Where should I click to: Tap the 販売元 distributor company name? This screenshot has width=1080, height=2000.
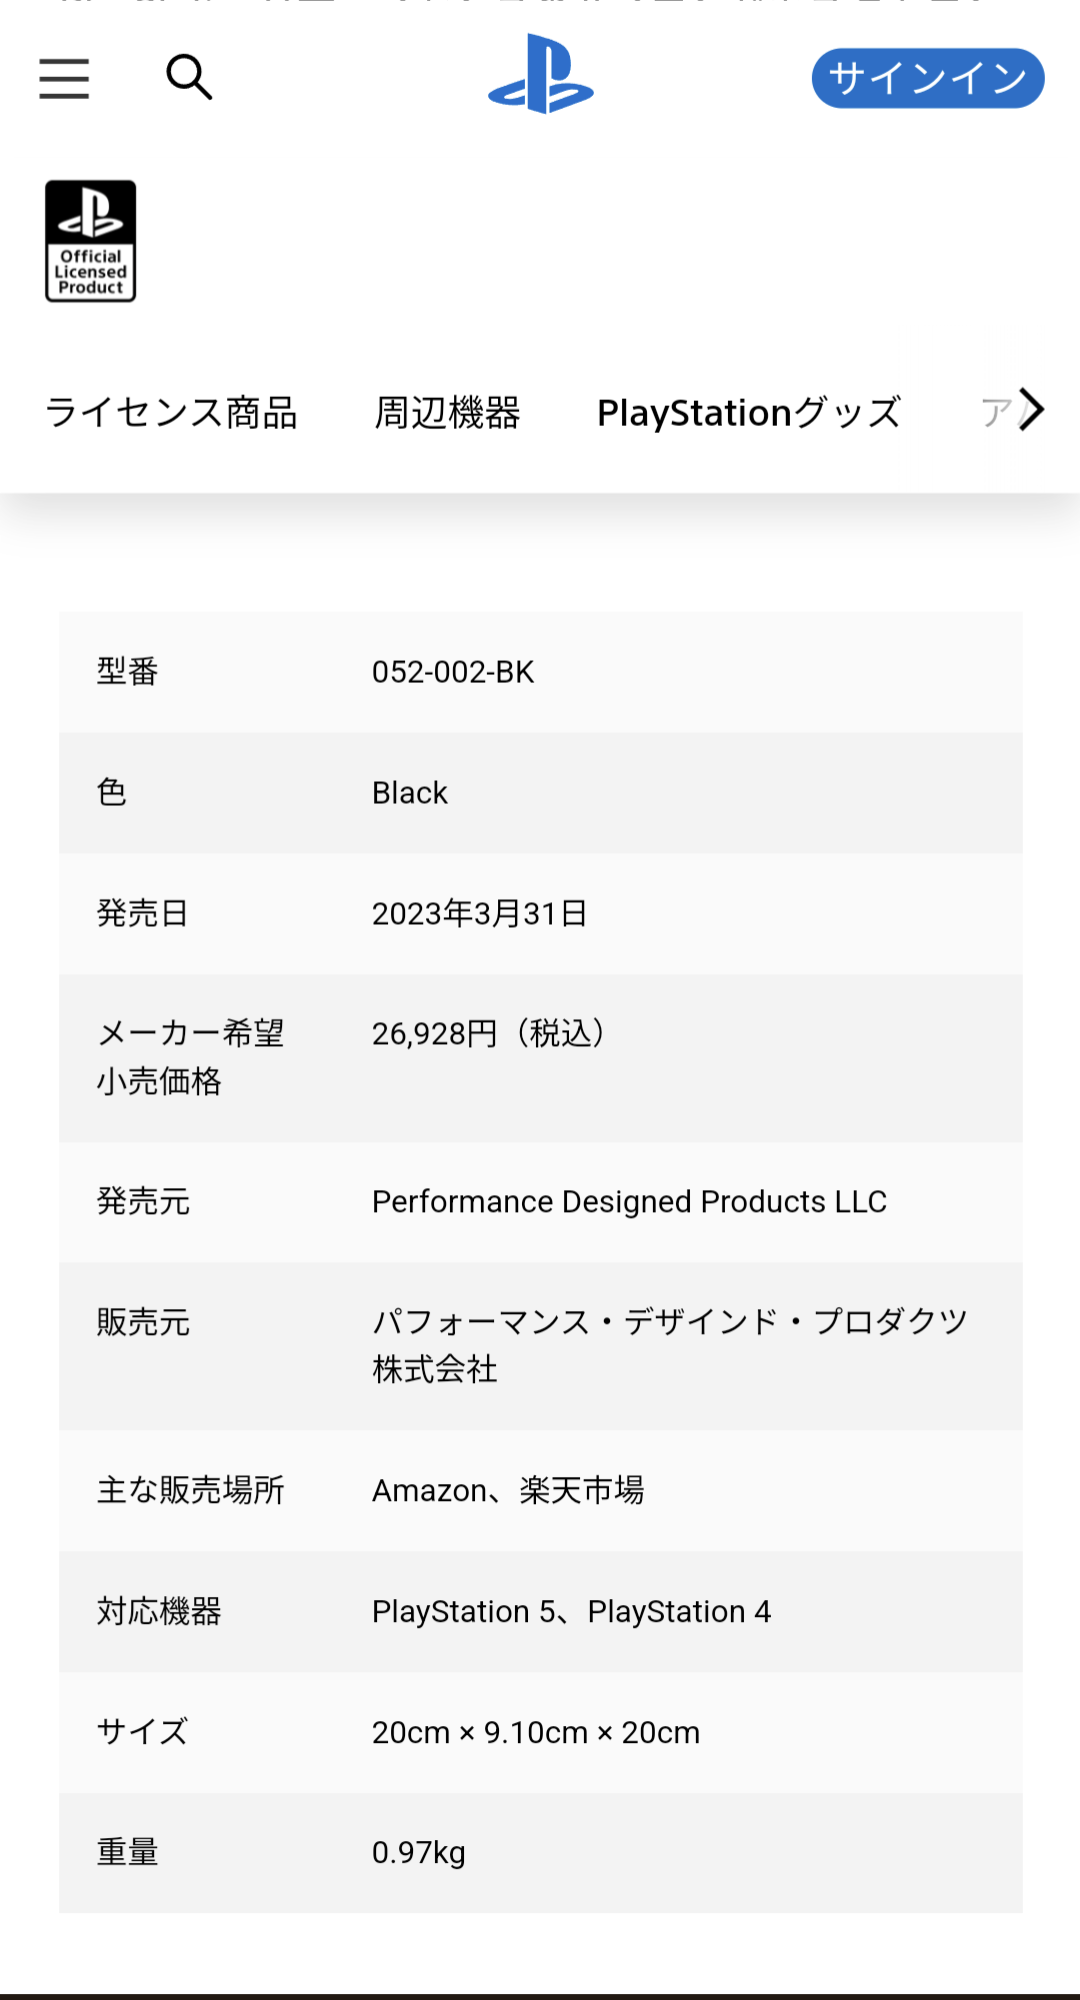click(x=669, y=1345)
